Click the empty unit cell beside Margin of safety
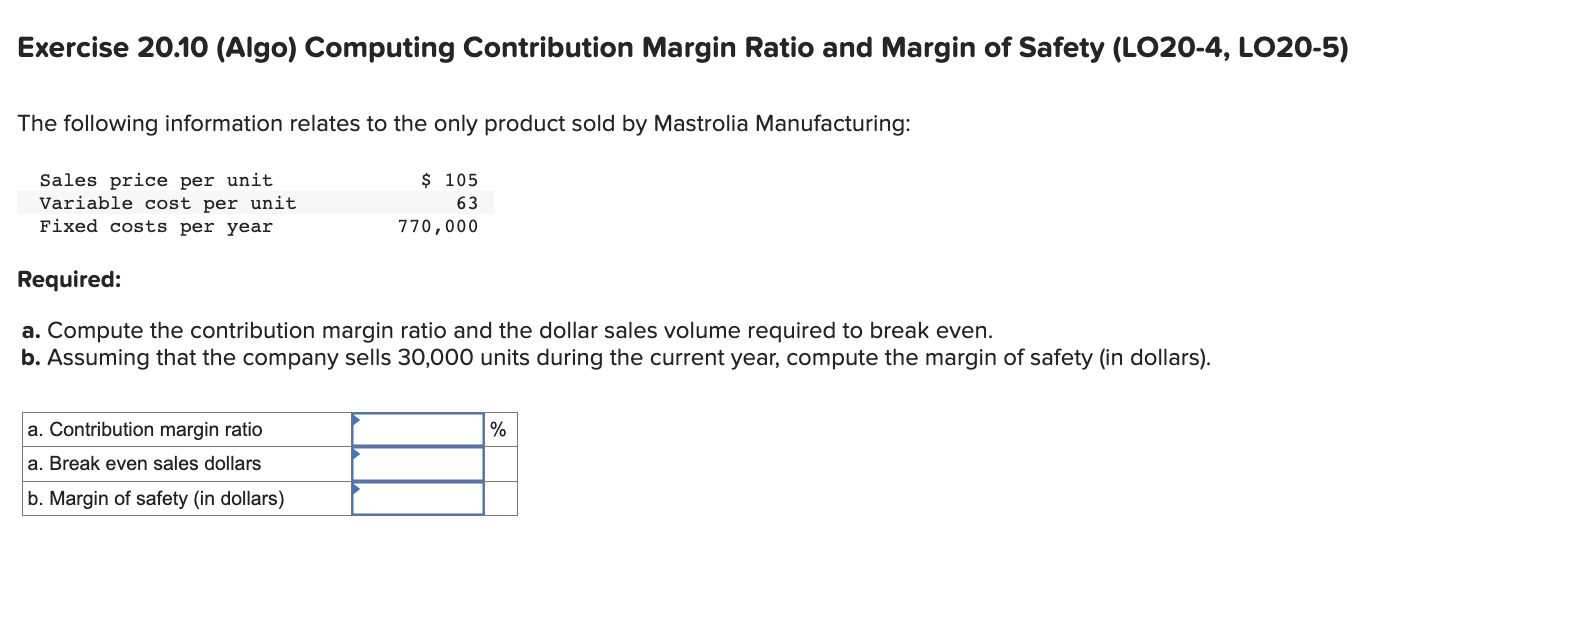 tap(501, 498)
